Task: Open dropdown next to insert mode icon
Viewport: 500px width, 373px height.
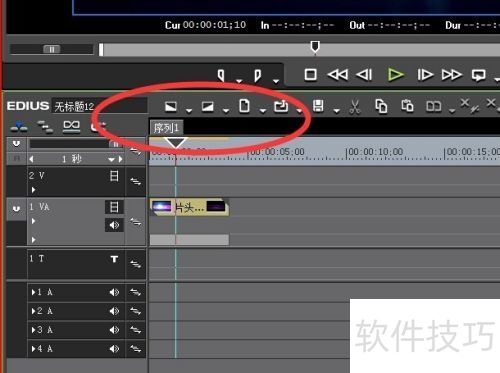Action: point(189,110)
